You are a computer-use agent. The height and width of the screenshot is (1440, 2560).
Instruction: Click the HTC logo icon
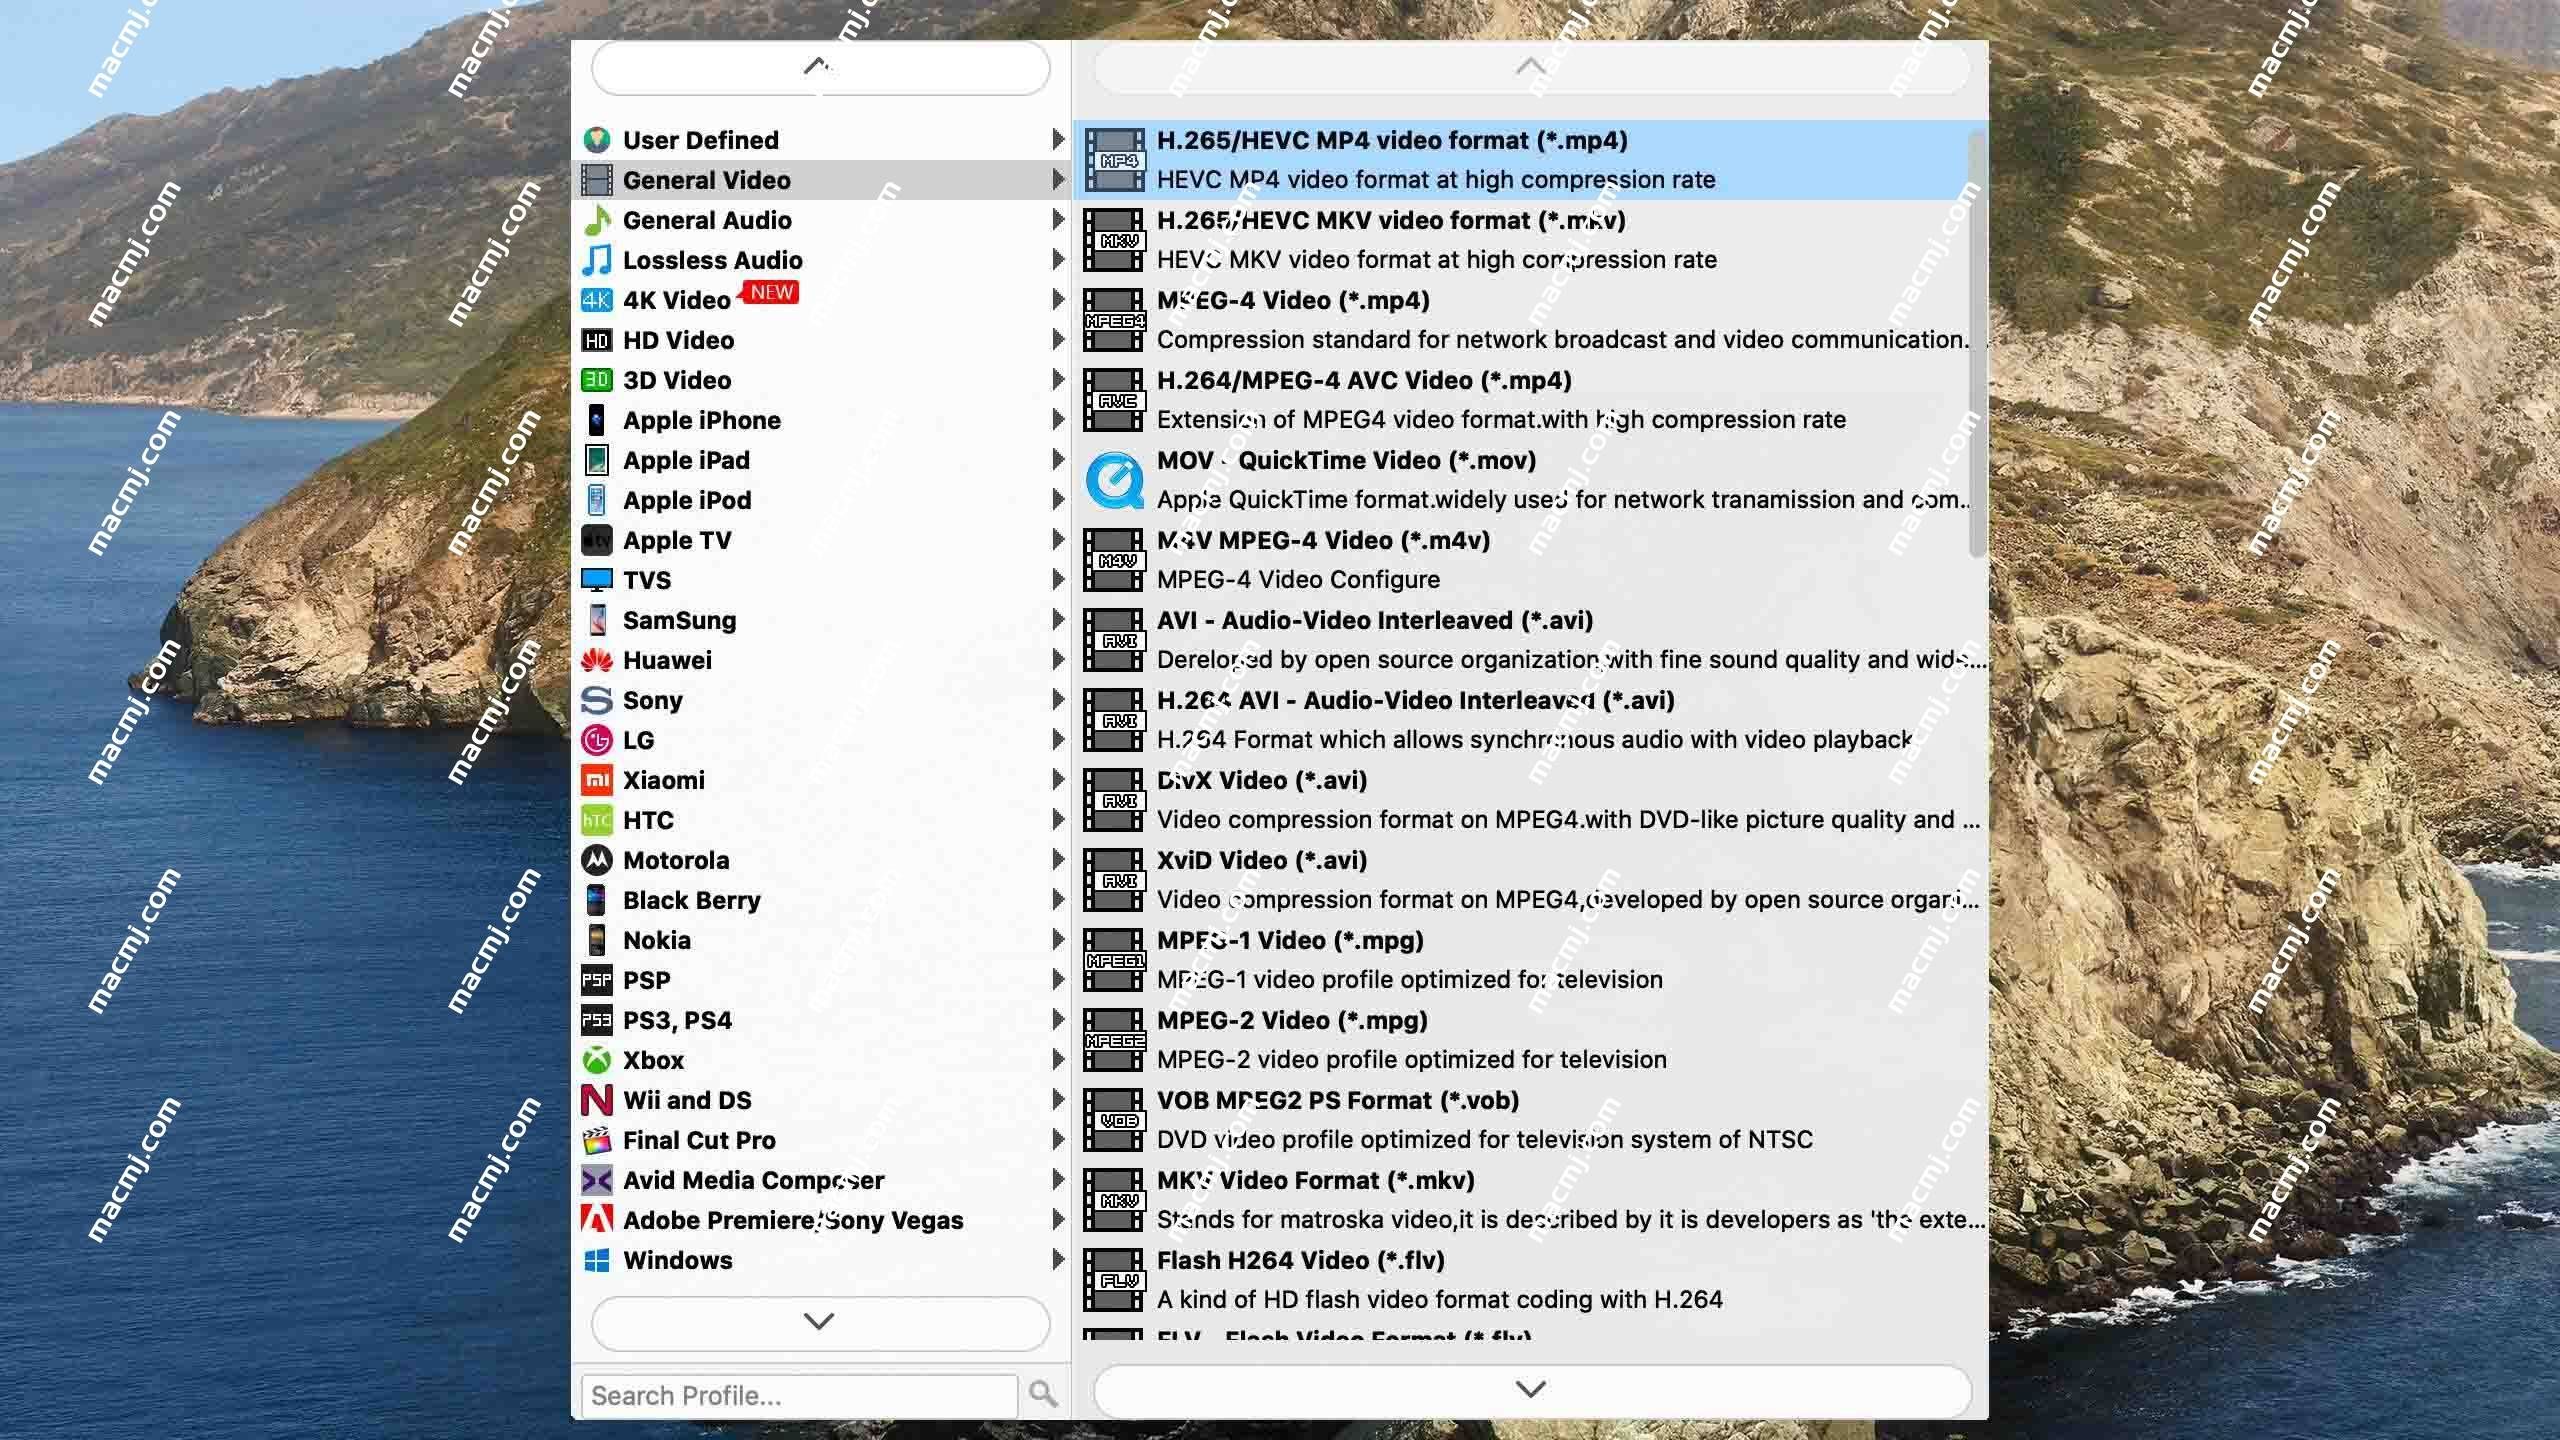[x=597, y=820]
